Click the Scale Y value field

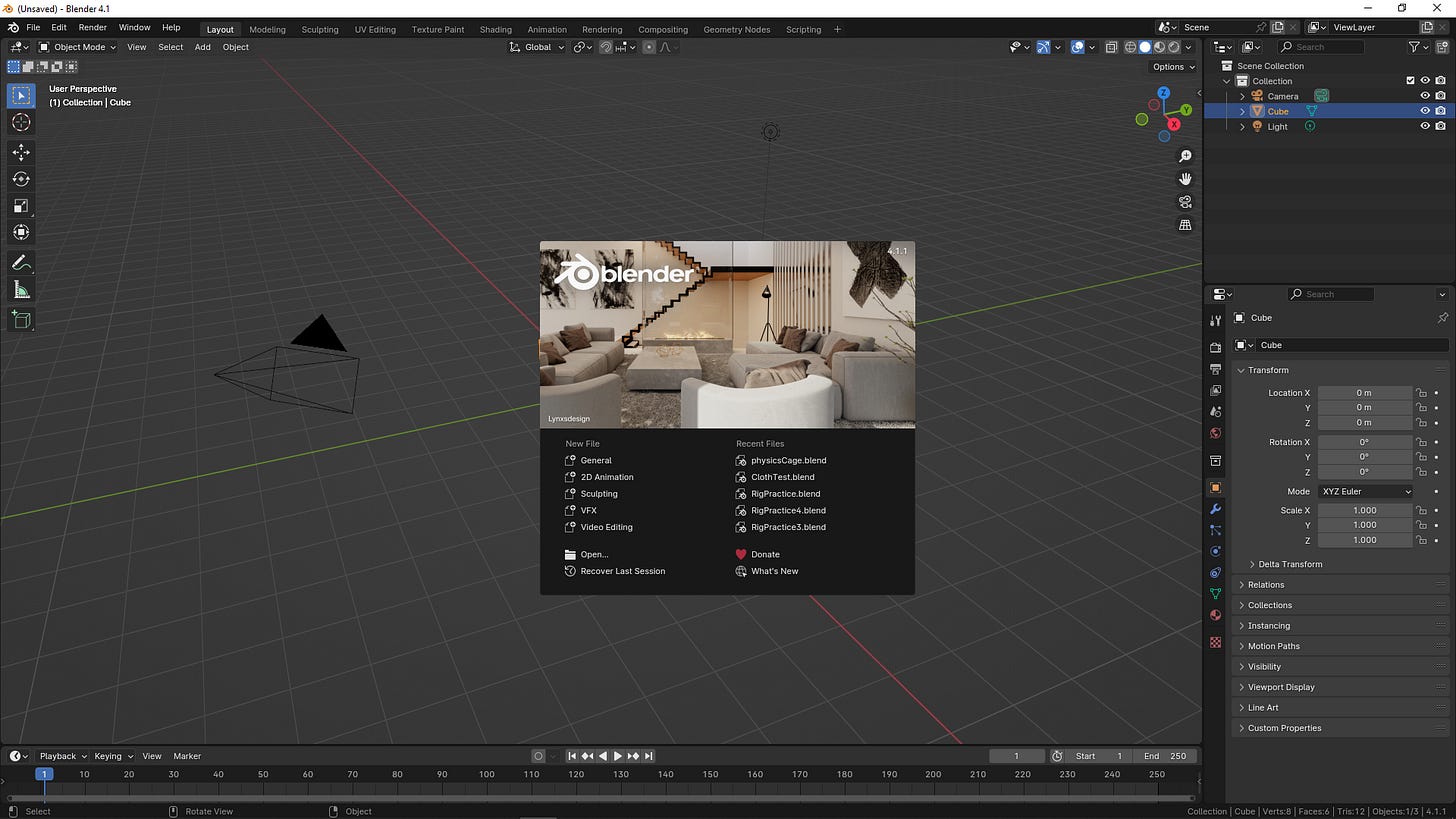pos(1364,525)
